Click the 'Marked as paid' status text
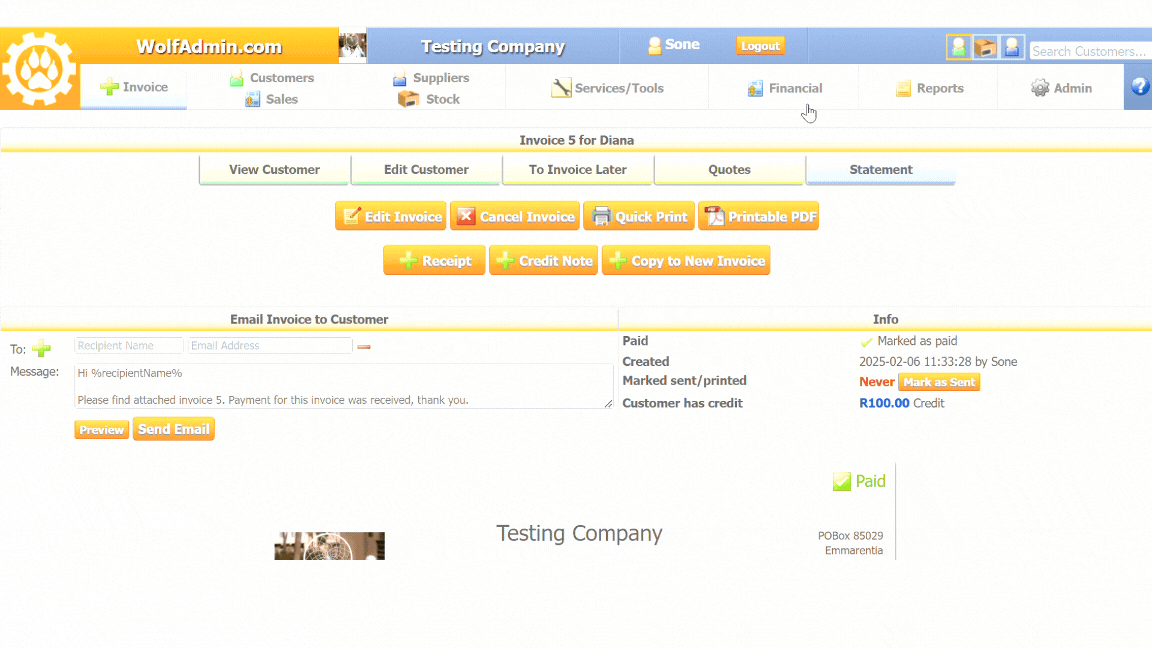 click(917, 341)
